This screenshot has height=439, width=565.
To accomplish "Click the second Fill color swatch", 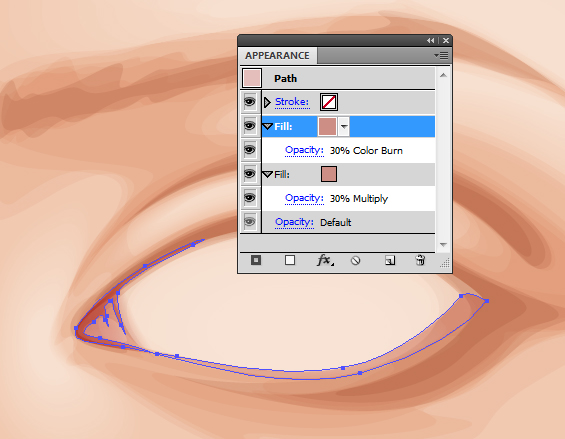I will (x=329, y=174).
